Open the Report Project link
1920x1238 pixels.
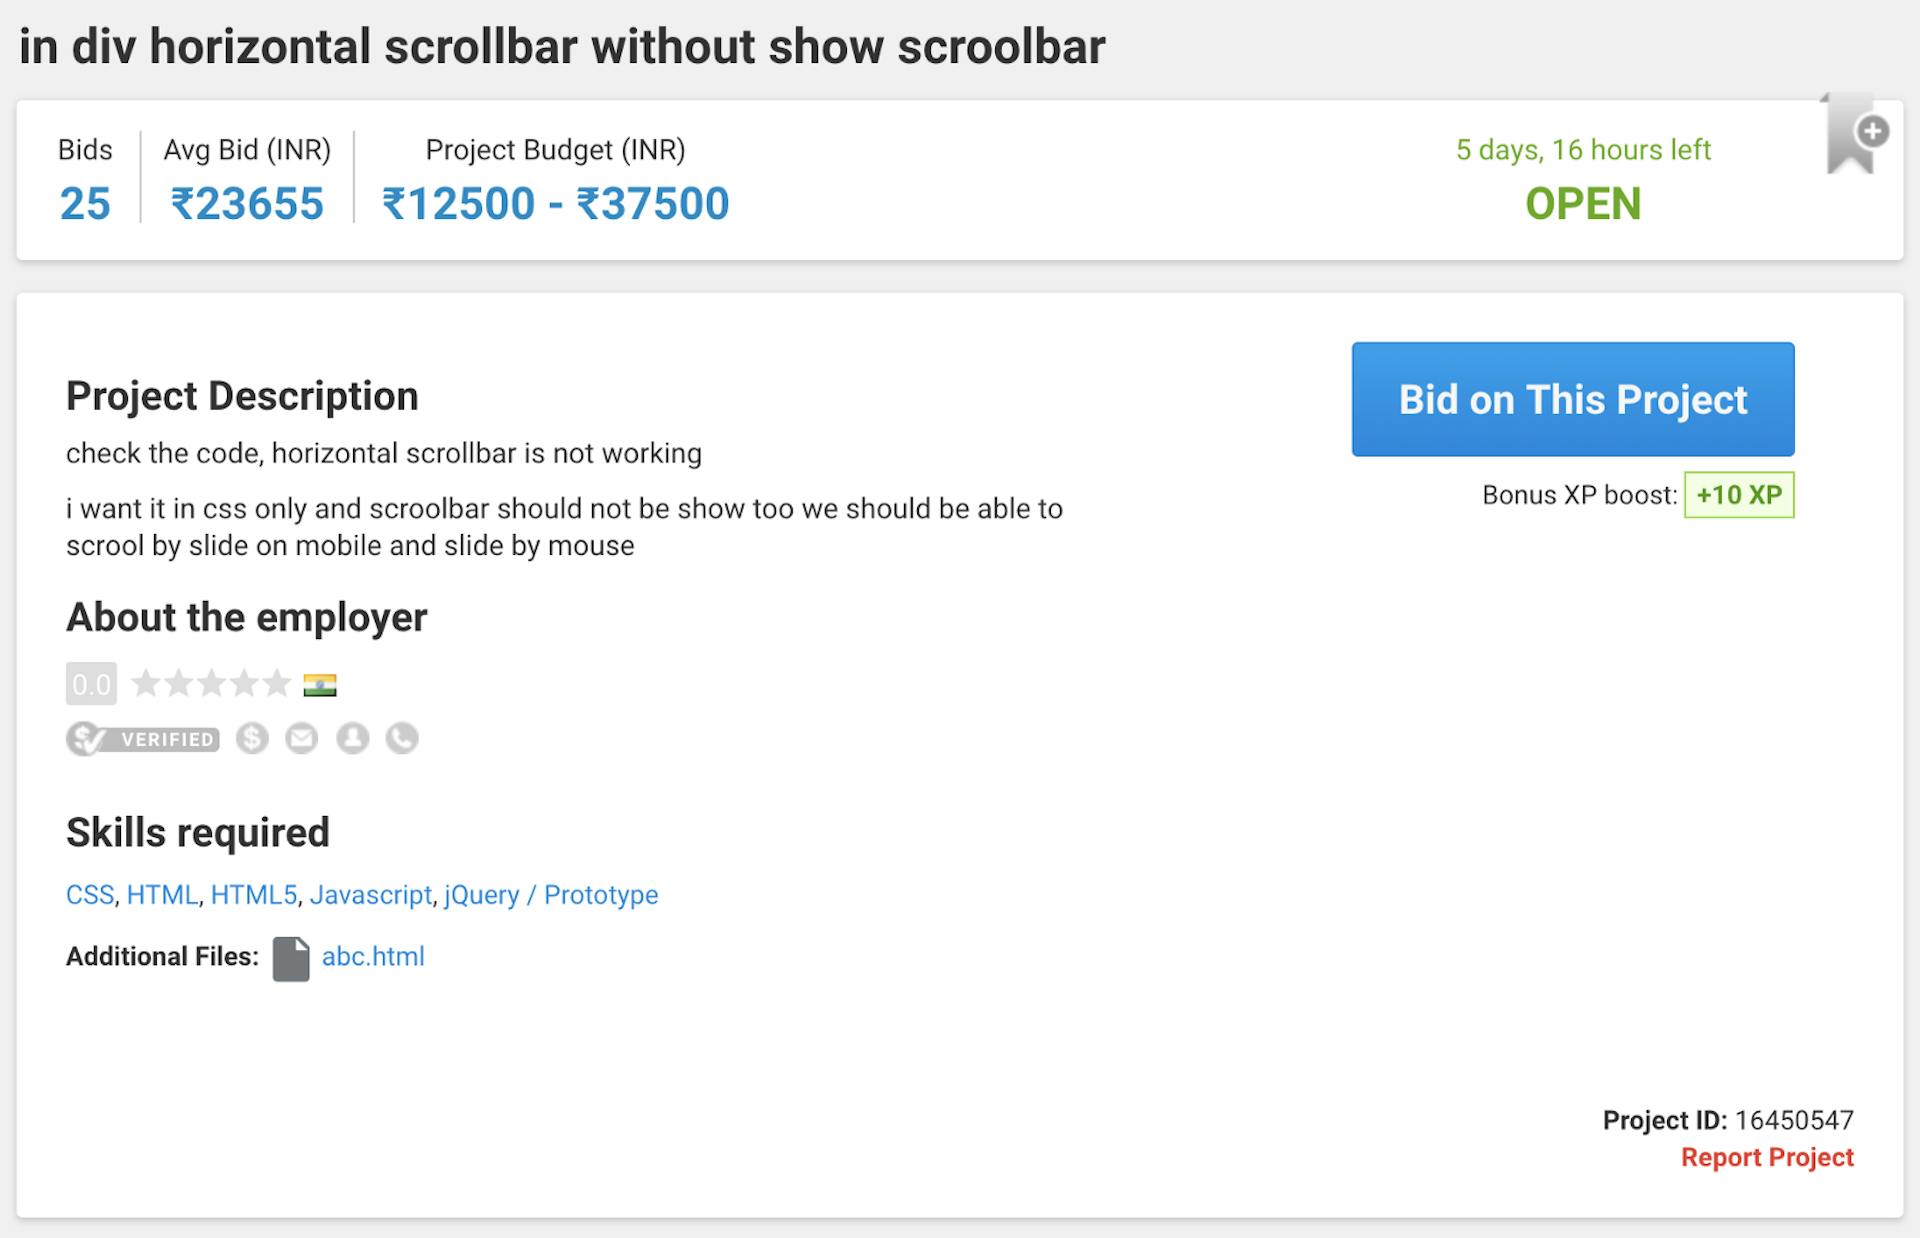point(1767,1157)
